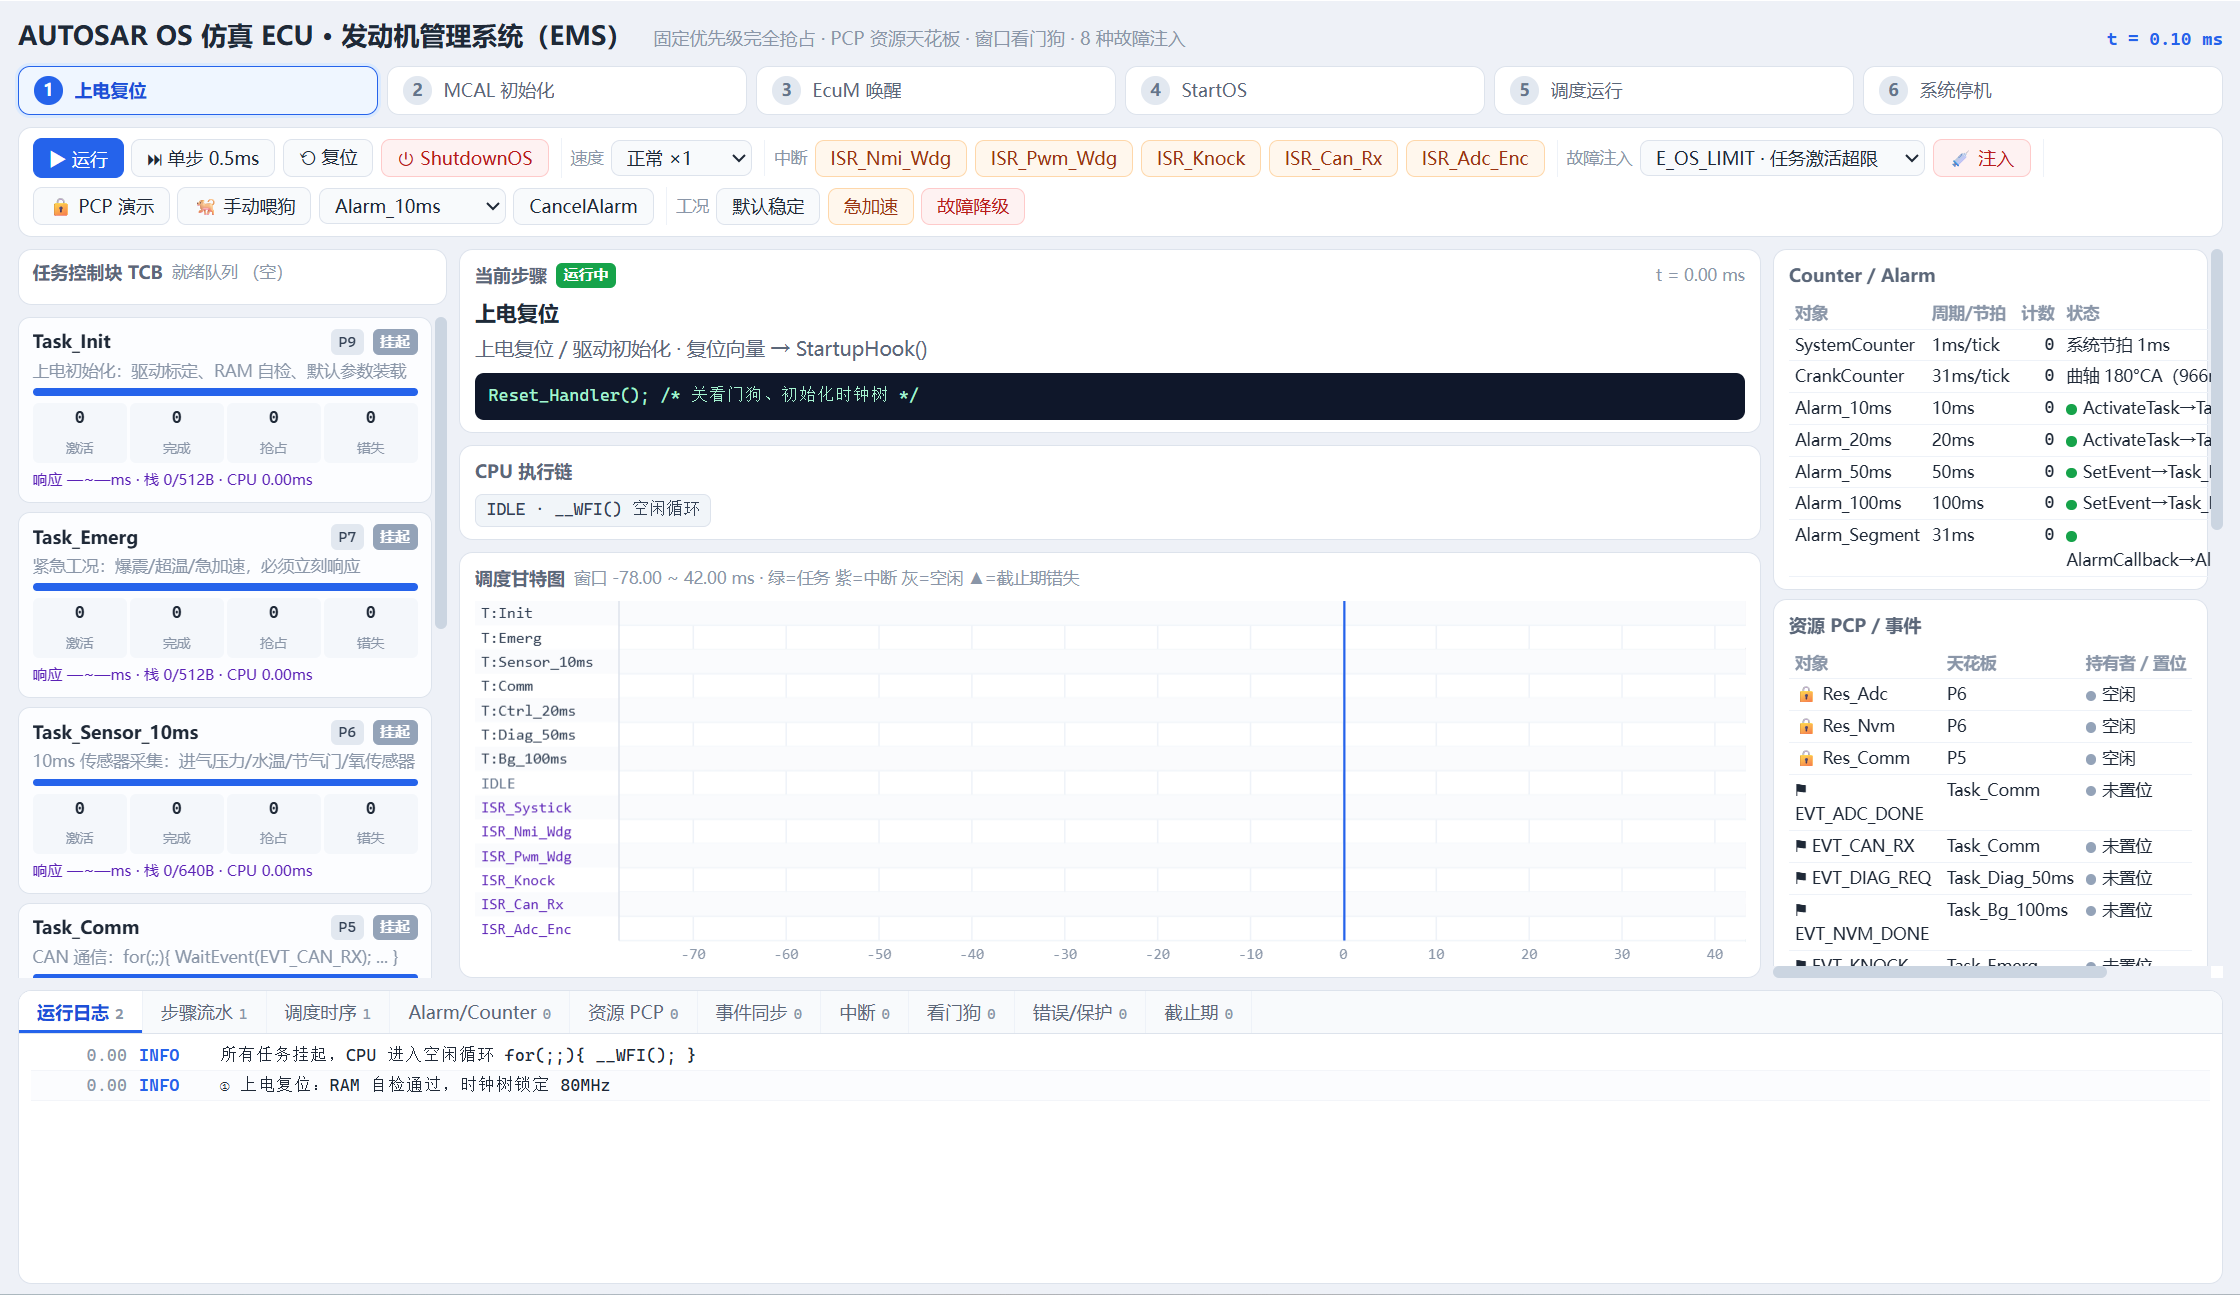The height and width of the screenshot is (1295, 2240).
Task: Click the Task_Init card title
Action: coord(71,341)
